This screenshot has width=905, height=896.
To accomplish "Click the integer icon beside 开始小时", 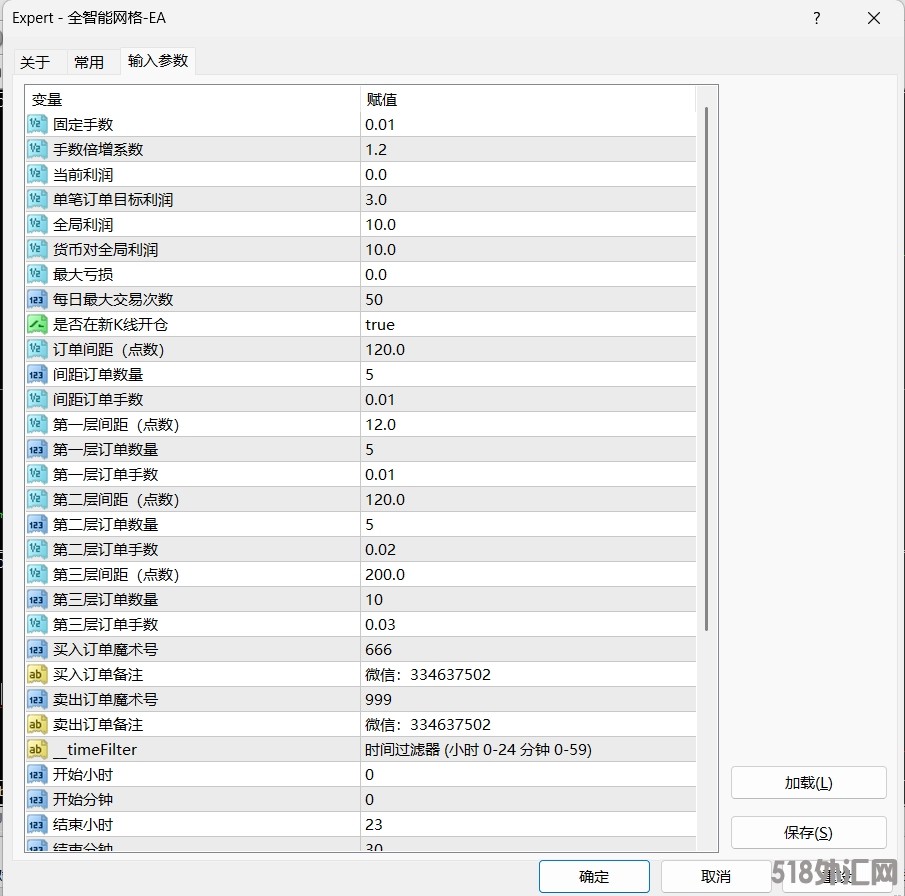I will (x=38, y=774).
